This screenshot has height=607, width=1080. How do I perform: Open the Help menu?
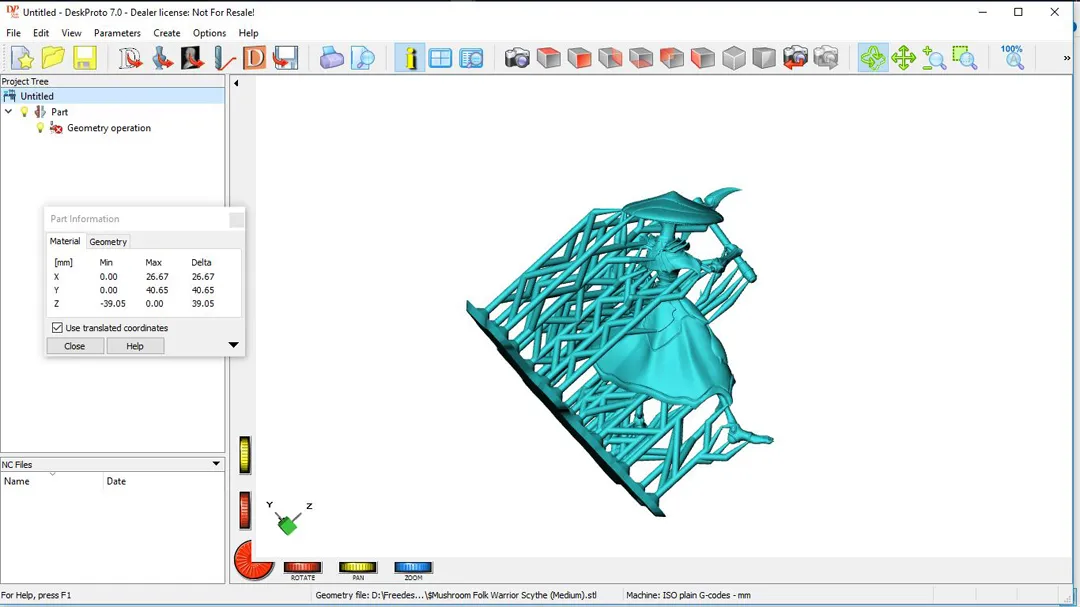pos(249,33)
